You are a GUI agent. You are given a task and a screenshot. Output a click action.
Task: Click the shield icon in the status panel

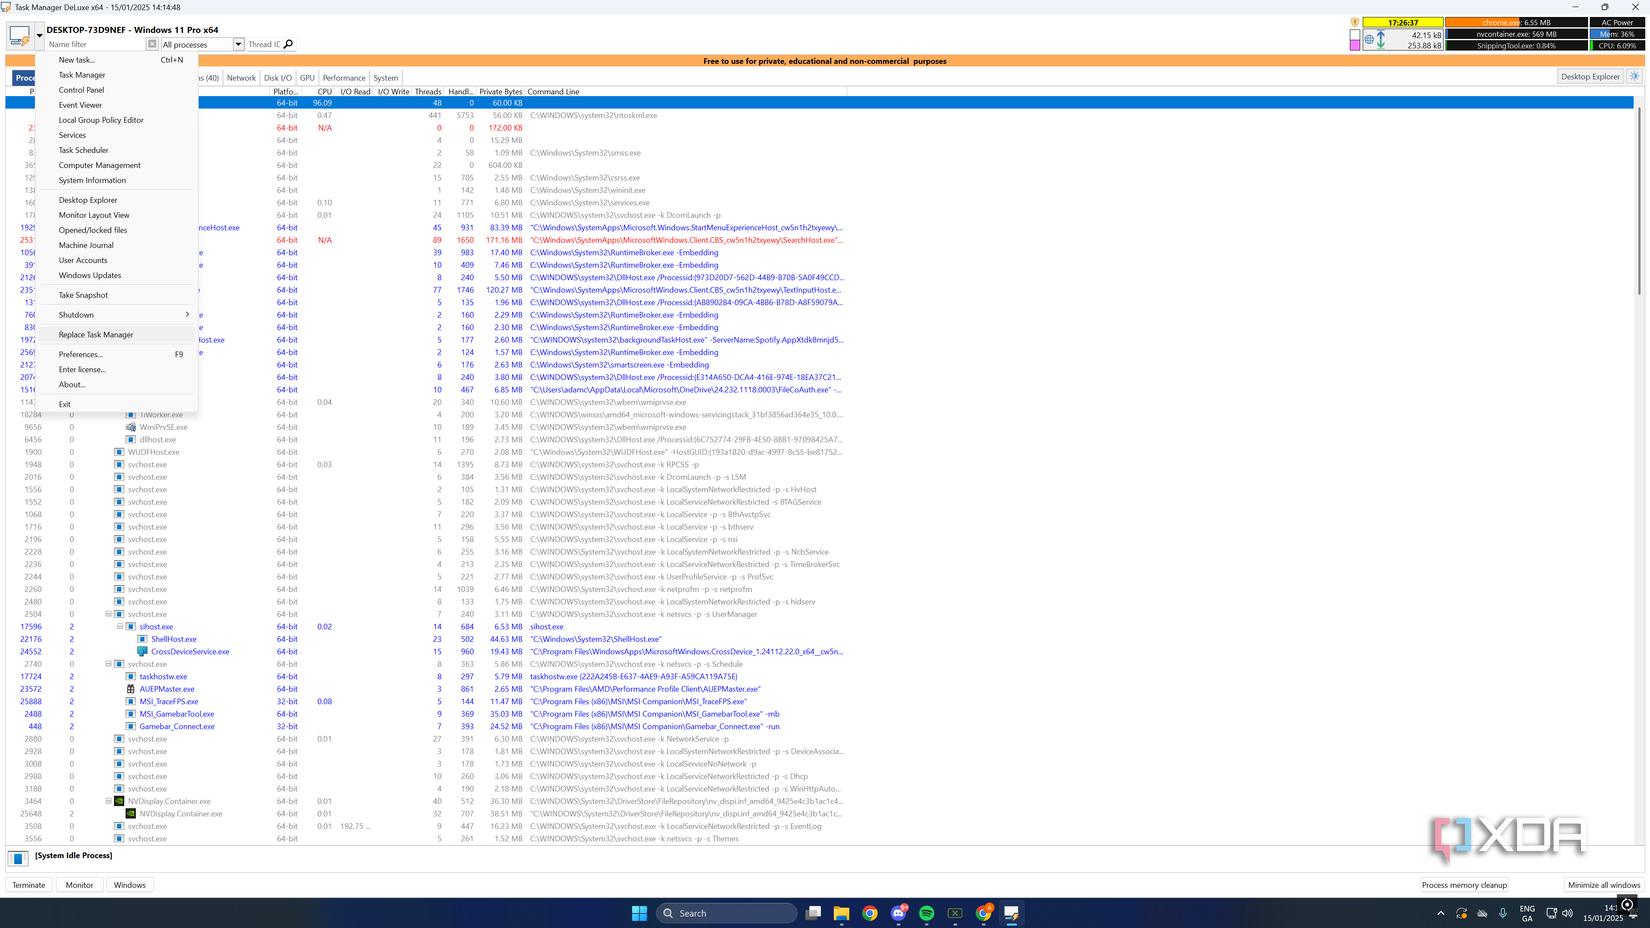click(1355, 22)
